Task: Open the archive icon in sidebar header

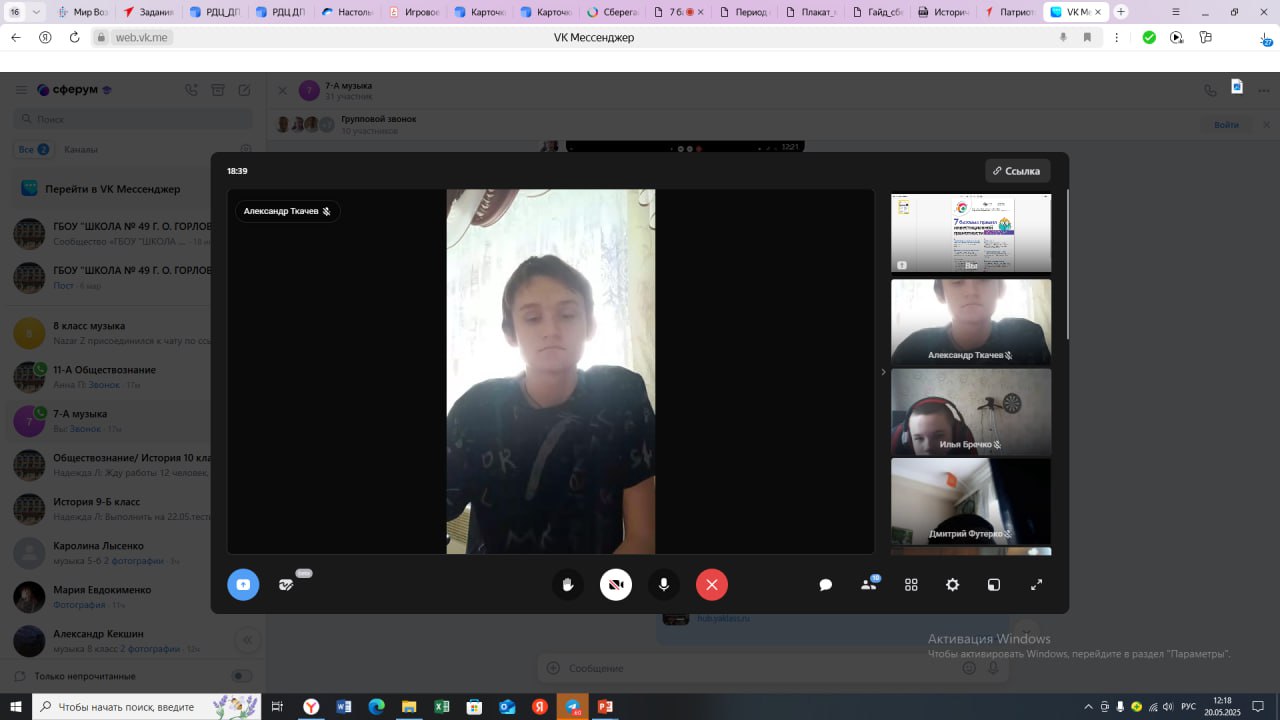Action: point(218,90)
